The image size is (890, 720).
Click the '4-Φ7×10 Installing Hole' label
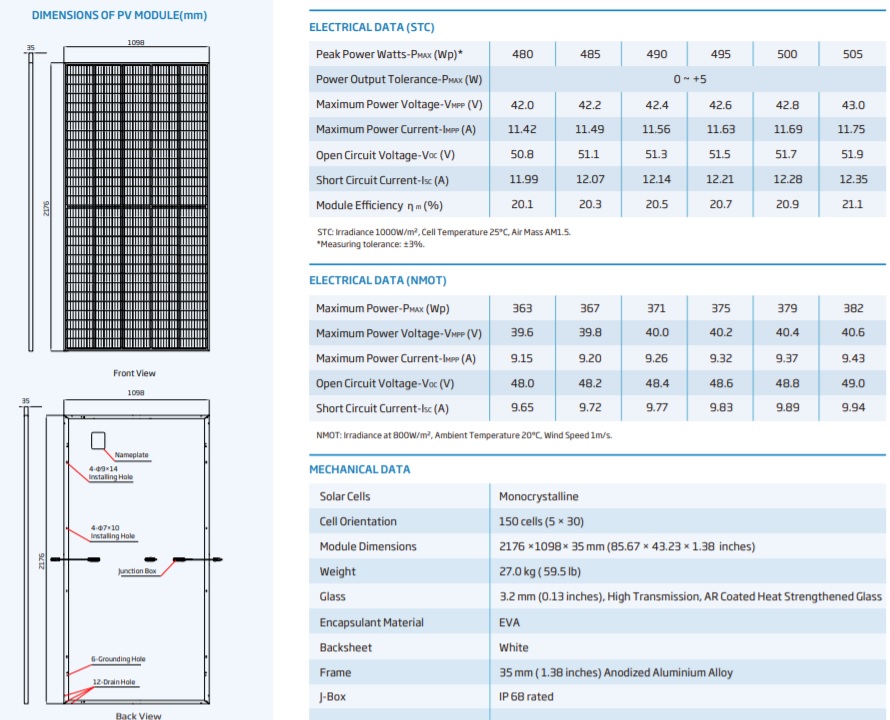coord(113,532)
